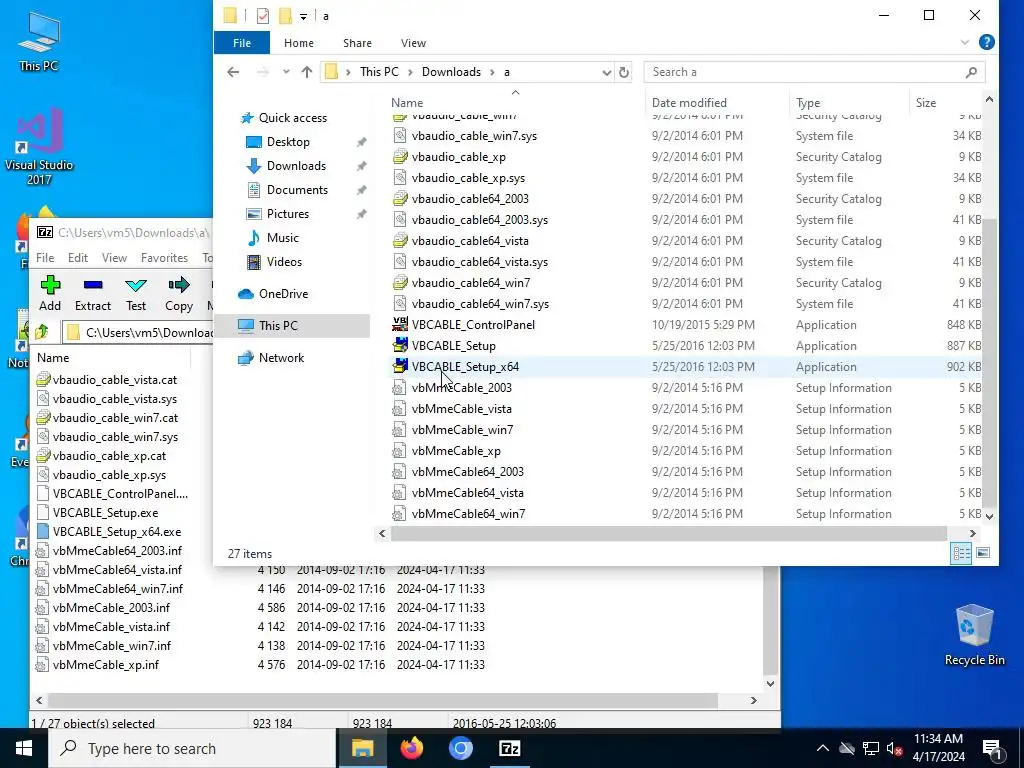This screenshot has width=1024, height=768.
Task: Switch to details view layout icon
Action: [x=961, y=554]
